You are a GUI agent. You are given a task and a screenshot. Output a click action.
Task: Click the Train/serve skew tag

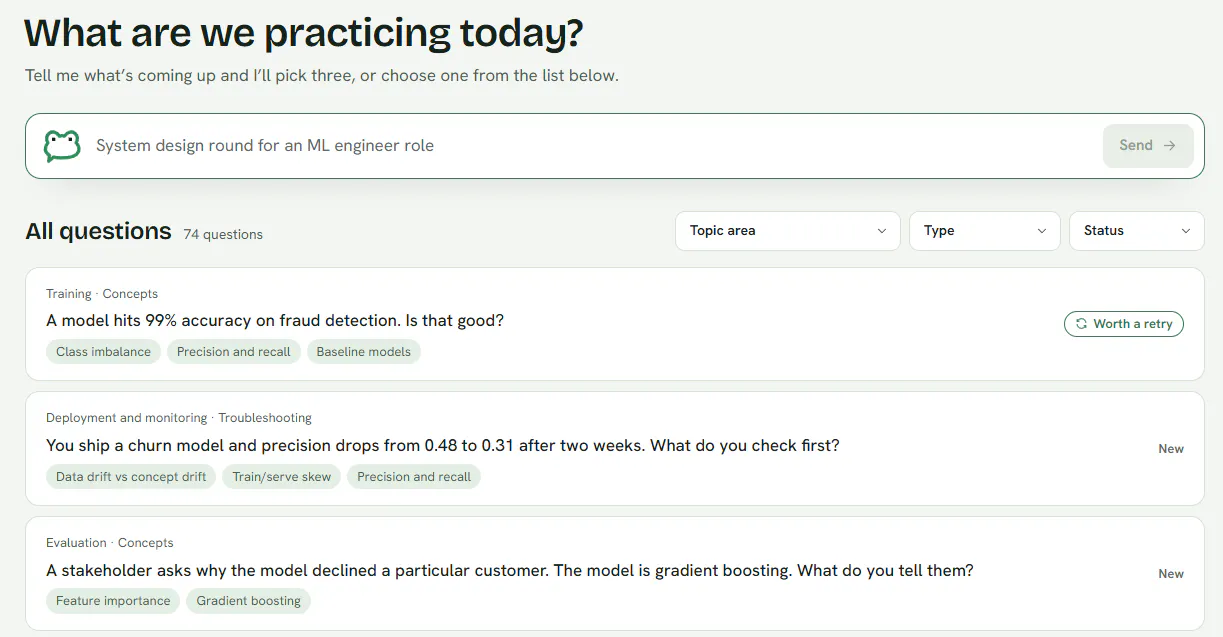pyautogui.click(x=282, y=477)
